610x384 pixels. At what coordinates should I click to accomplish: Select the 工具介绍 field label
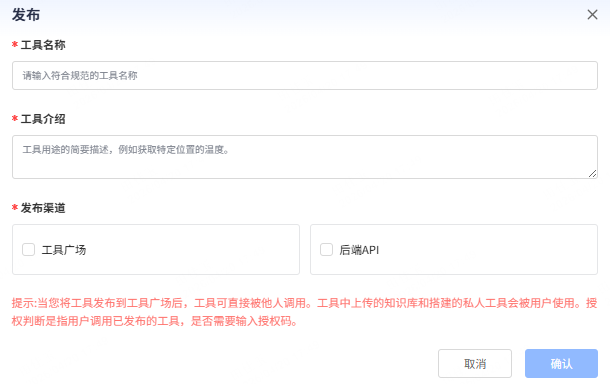pos(43,119)
